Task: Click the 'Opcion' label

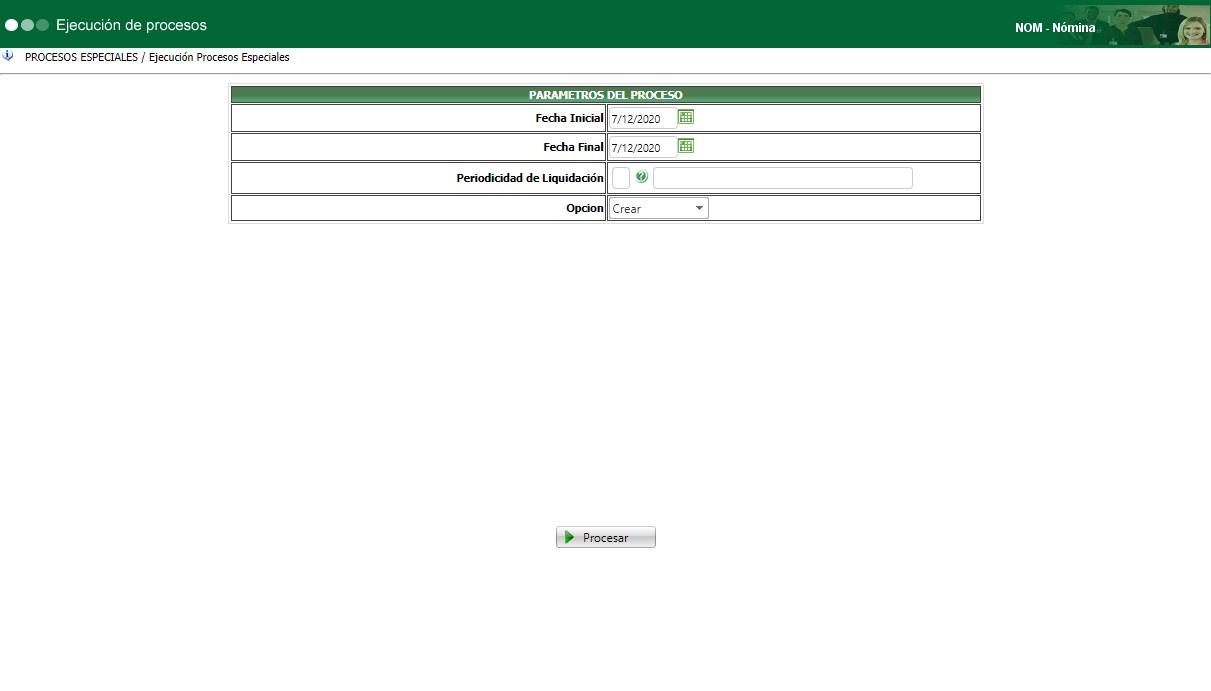Action: [585, 208]
